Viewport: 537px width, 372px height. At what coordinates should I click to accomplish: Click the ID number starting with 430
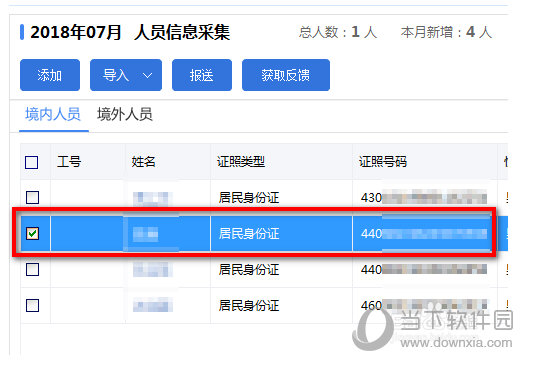[x=424, y=198]
